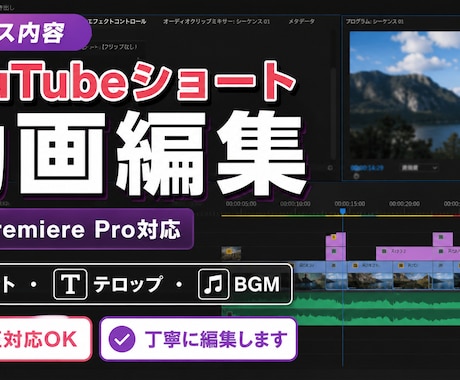Viewport: 460px width, 380px height.
Task: Click the yellow badge on the topmost purple clip
Action: pos(334,237)
